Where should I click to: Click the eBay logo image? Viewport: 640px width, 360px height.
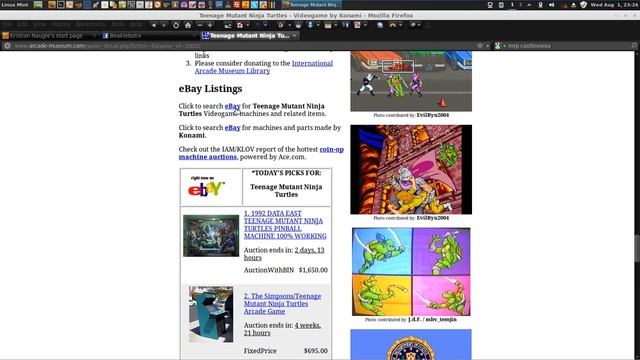click(206, 187)
